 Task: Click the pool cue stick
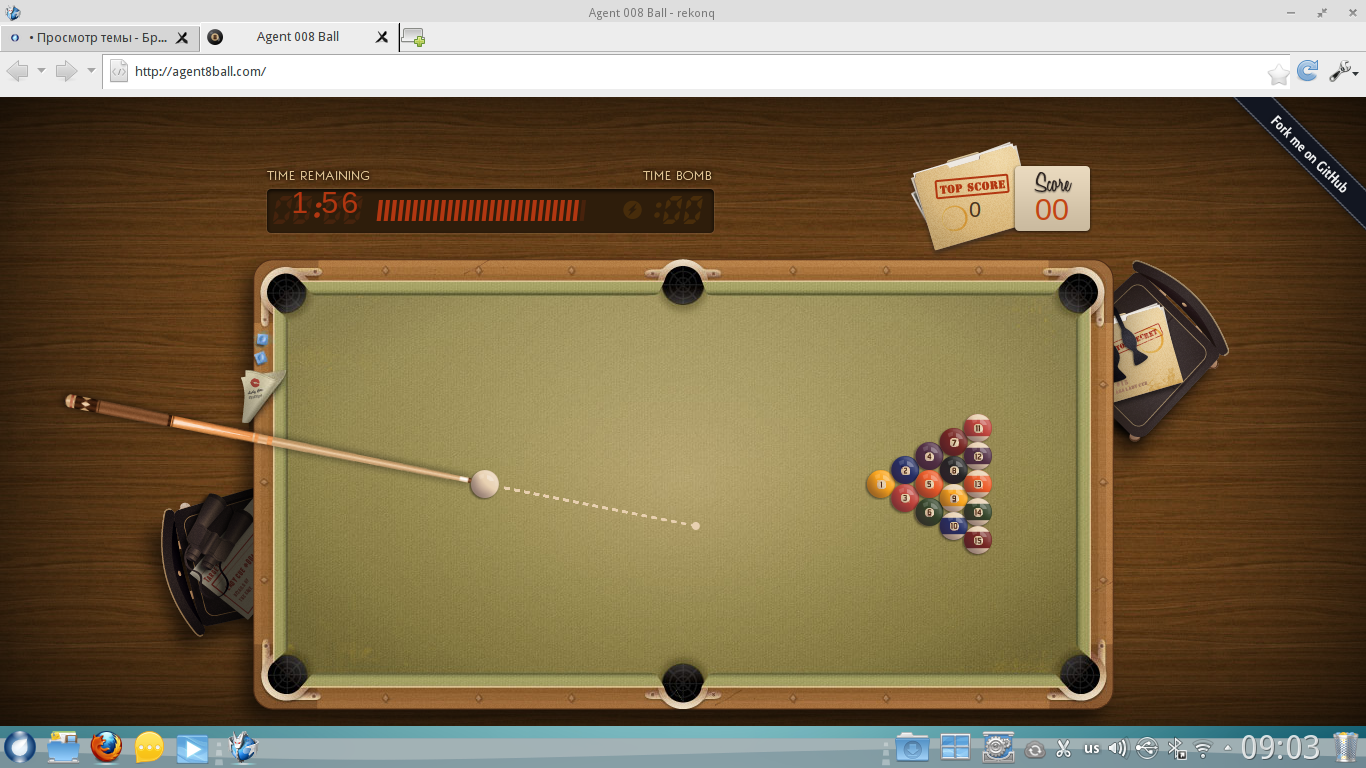[x=268, y=440]
